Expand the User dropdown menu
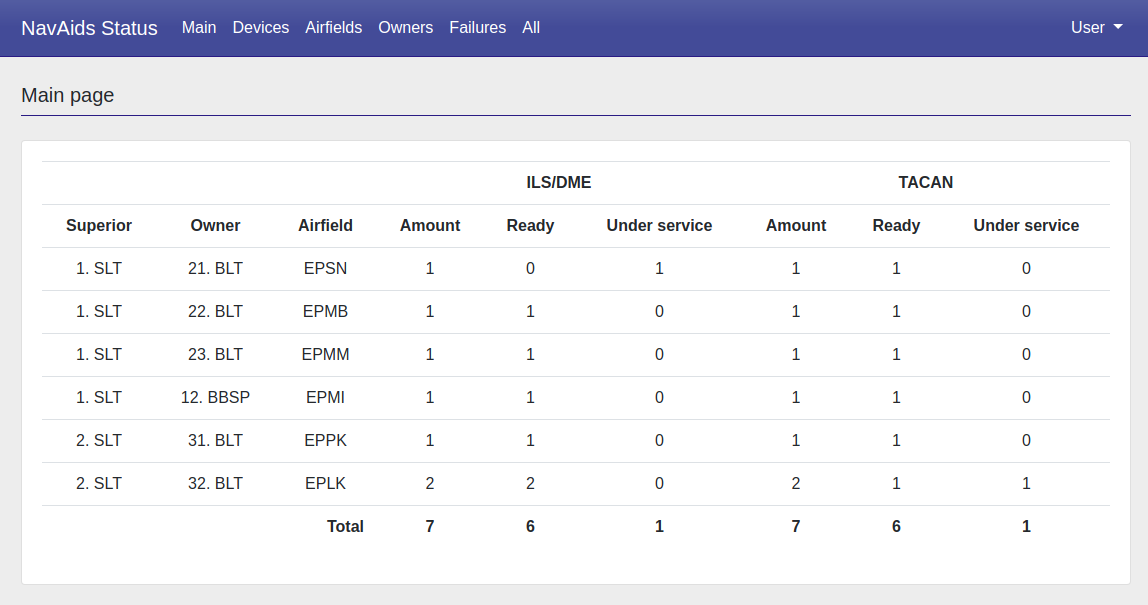The width and height of the screenshot is (1148, 605). [x=1096, y=28]
